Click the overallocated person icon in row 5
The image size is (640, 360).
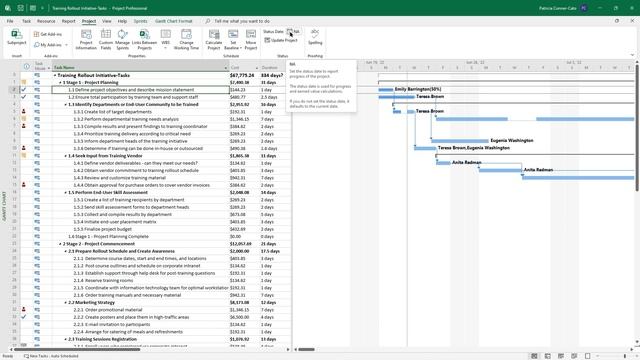click(x=24, y=111)
